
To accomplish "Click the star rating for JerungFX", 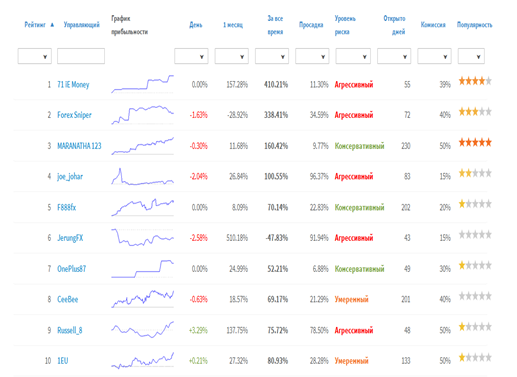I will pyautogui.click(x=475, y=235).
